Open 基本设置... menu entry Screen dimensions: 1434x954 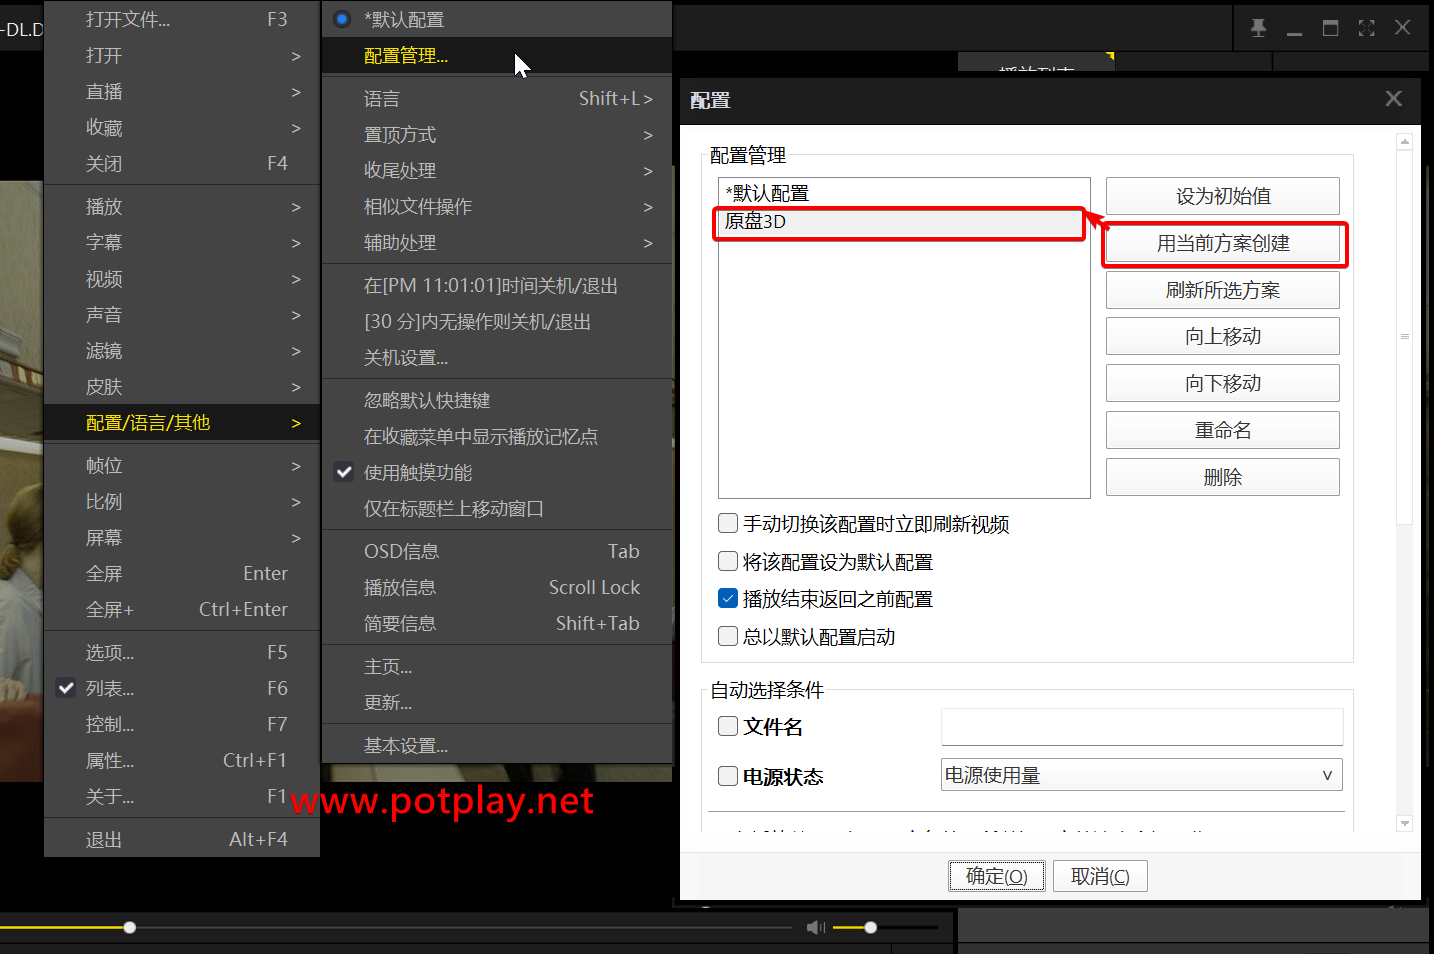coord(497,746)
